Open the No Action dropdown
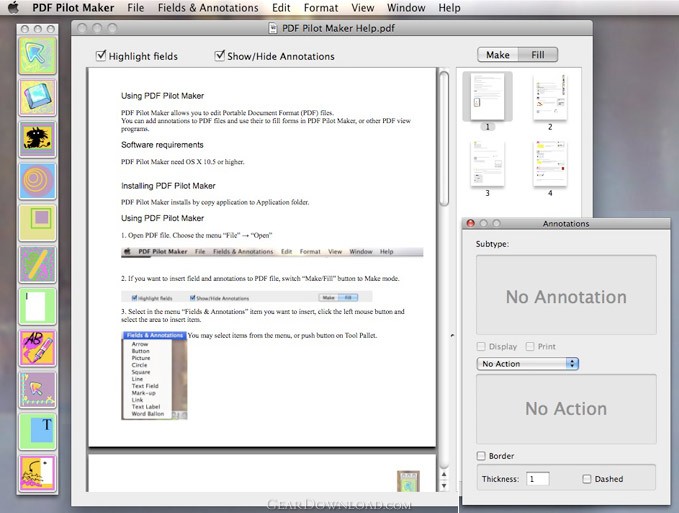This screenshot has width=679, height=513. 527,364
